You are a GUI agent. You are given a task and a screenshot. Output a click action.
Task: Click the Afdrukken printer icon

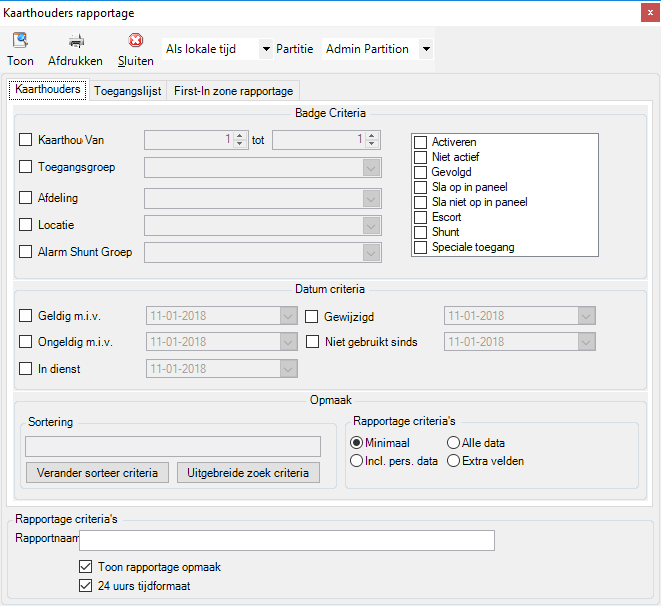(x=76, y=41)
